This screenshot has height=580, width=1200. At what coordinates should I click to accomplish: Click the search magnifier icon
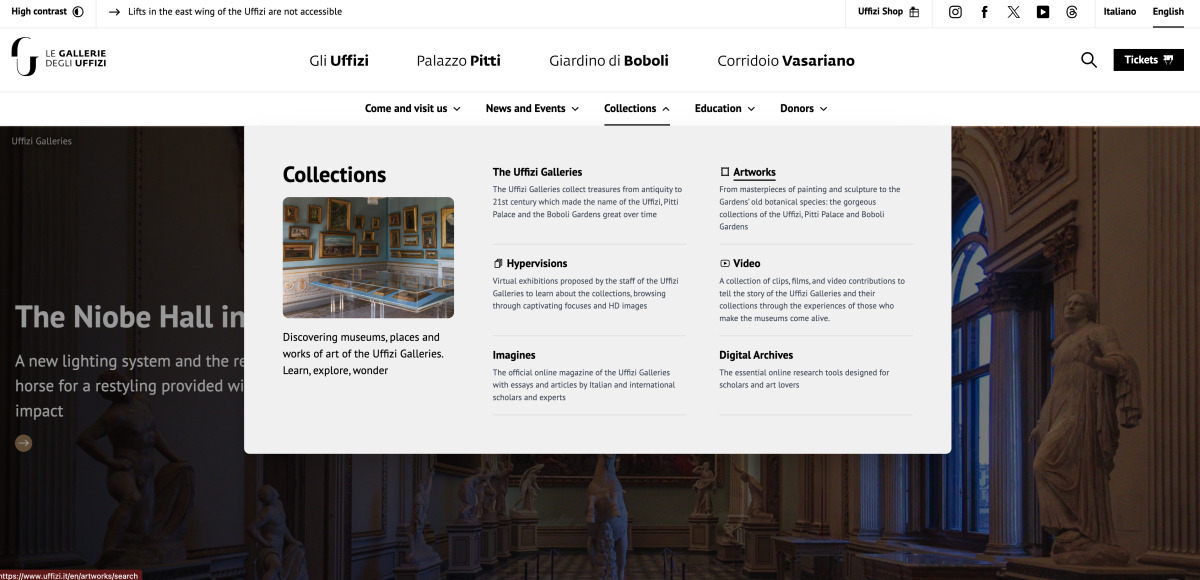(x=1089, y=60)
